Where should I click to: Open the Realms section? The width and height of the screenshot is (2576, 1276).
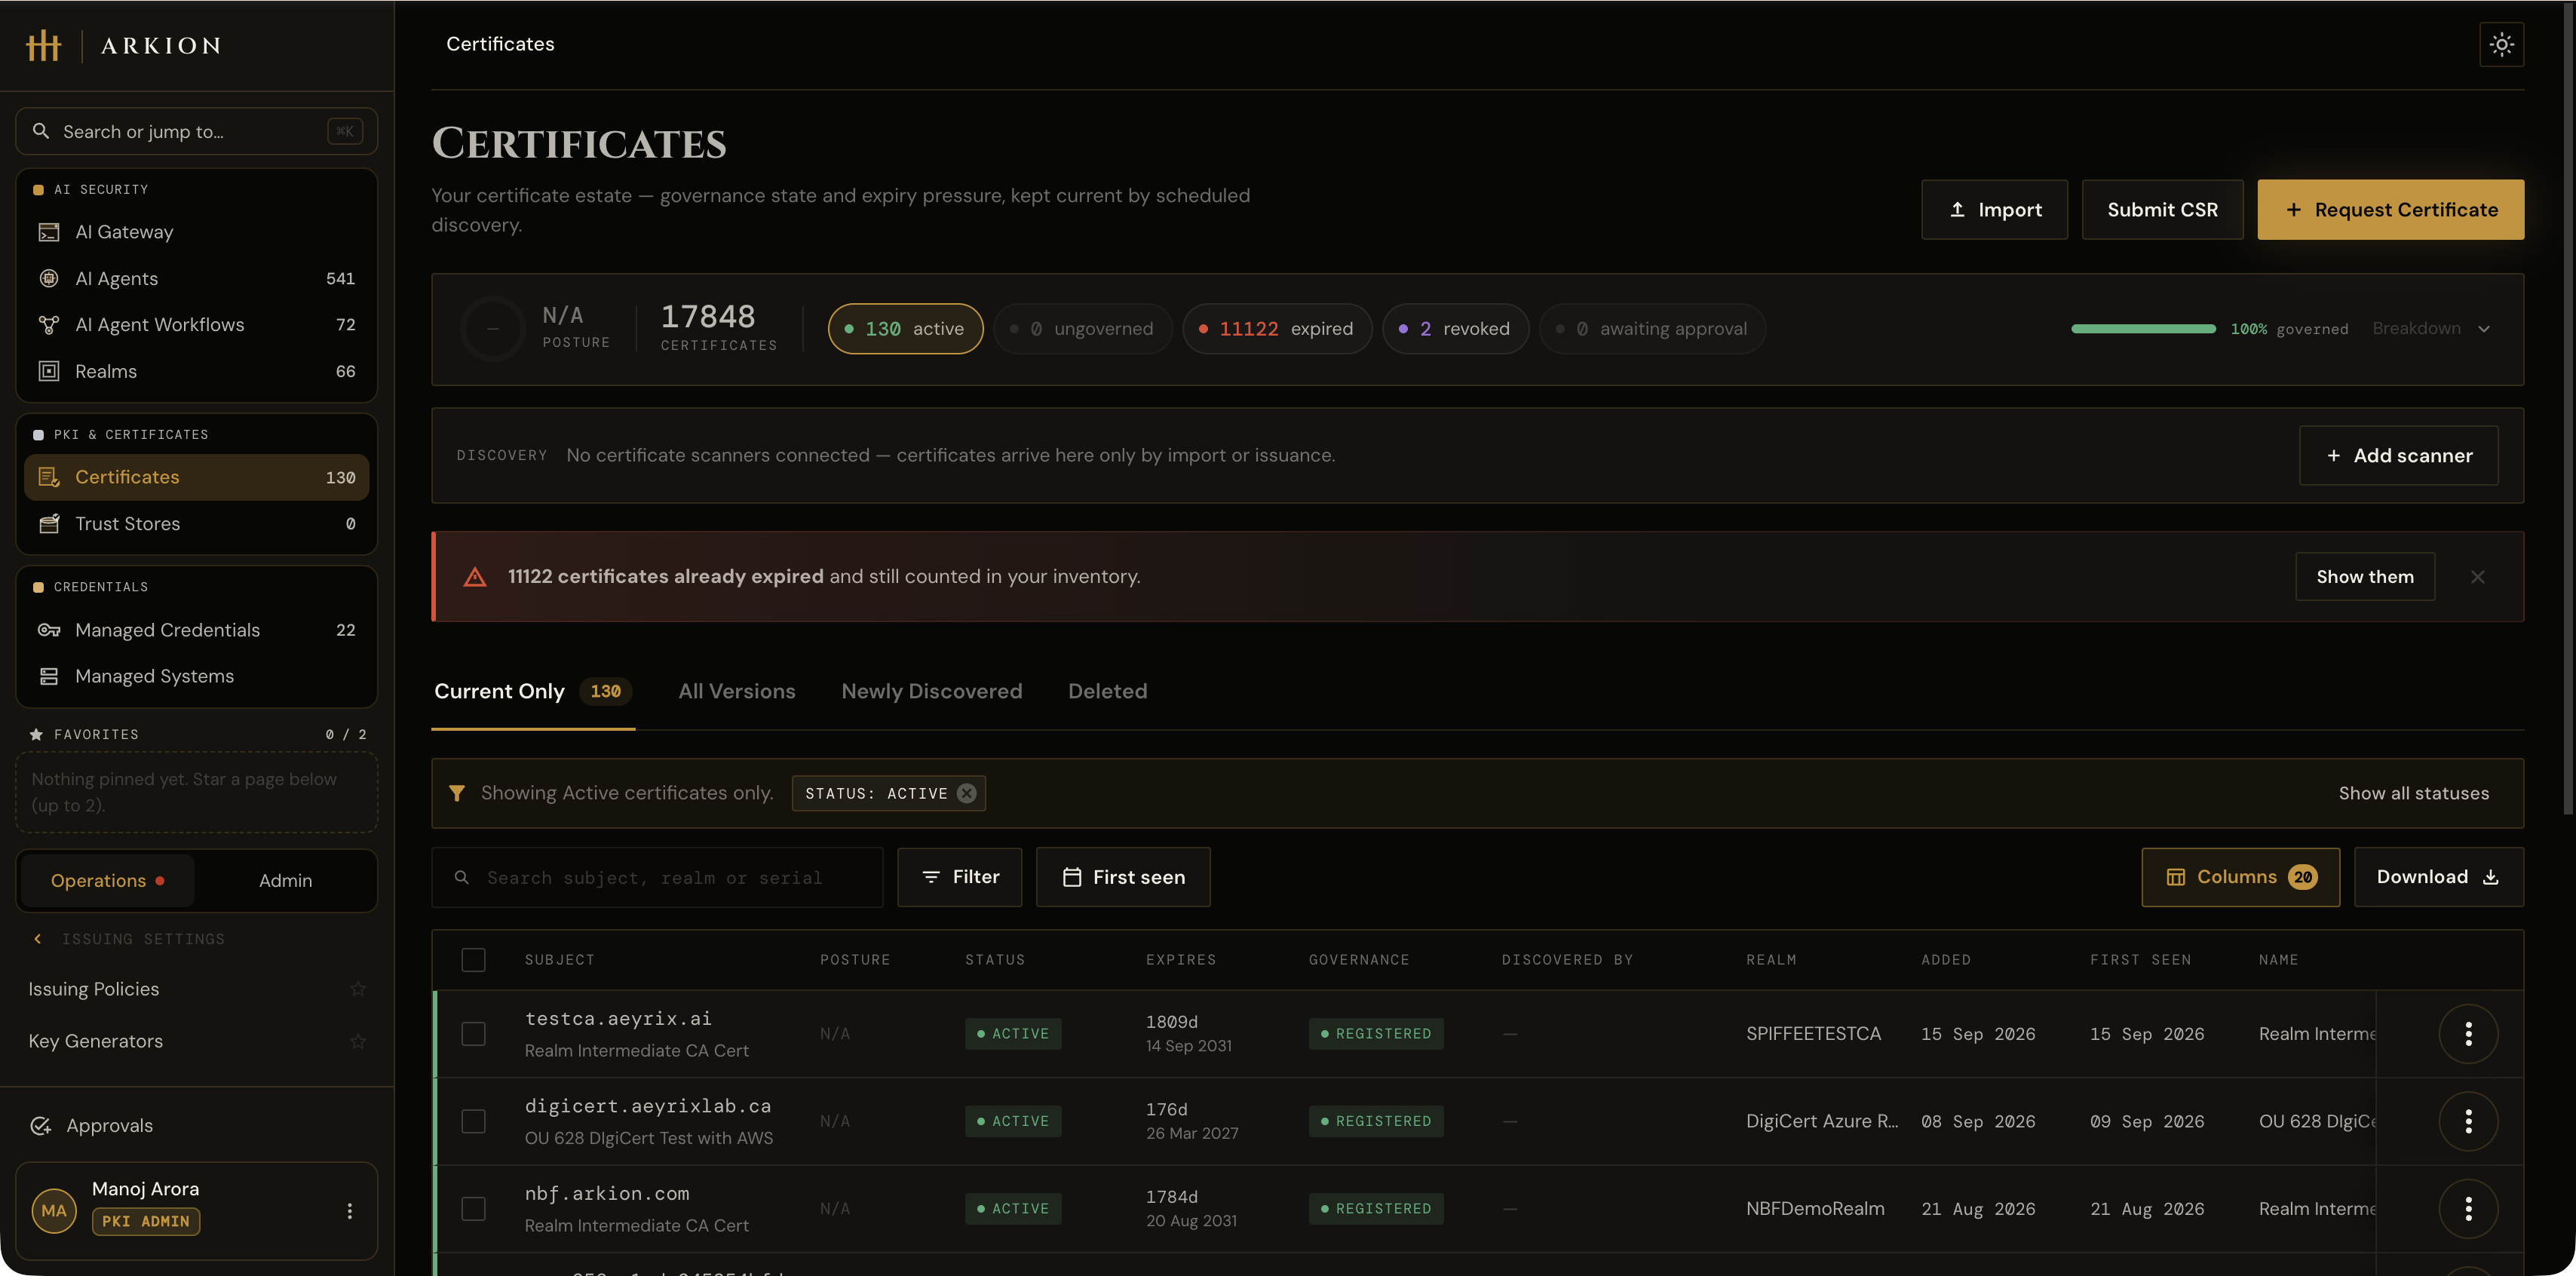coord(196,371)
